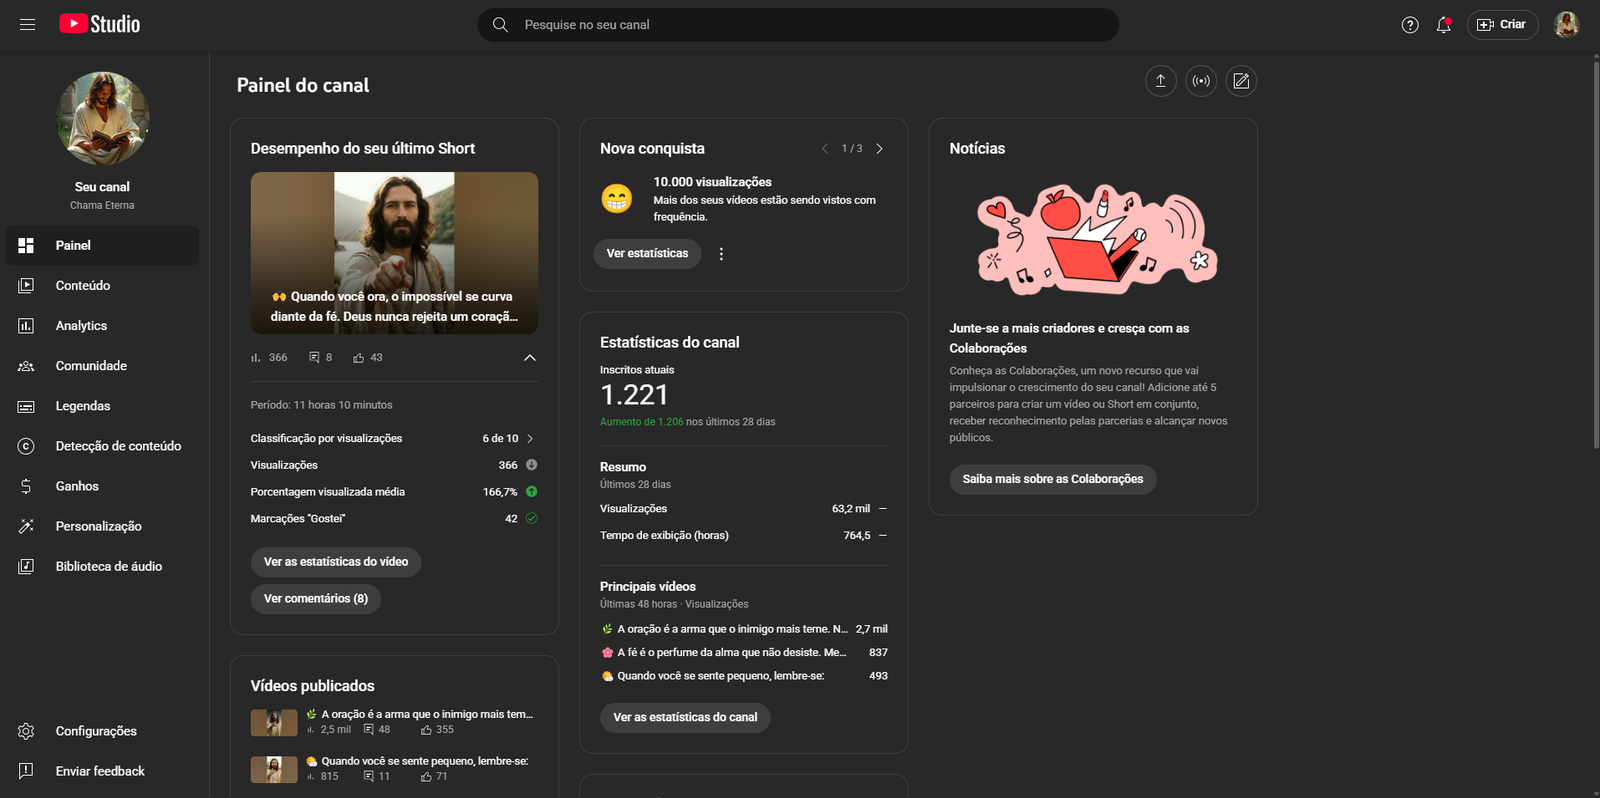Collapse the latest Short performance details
Viewport: 1600px width, 798px height.
pos(530,358)
